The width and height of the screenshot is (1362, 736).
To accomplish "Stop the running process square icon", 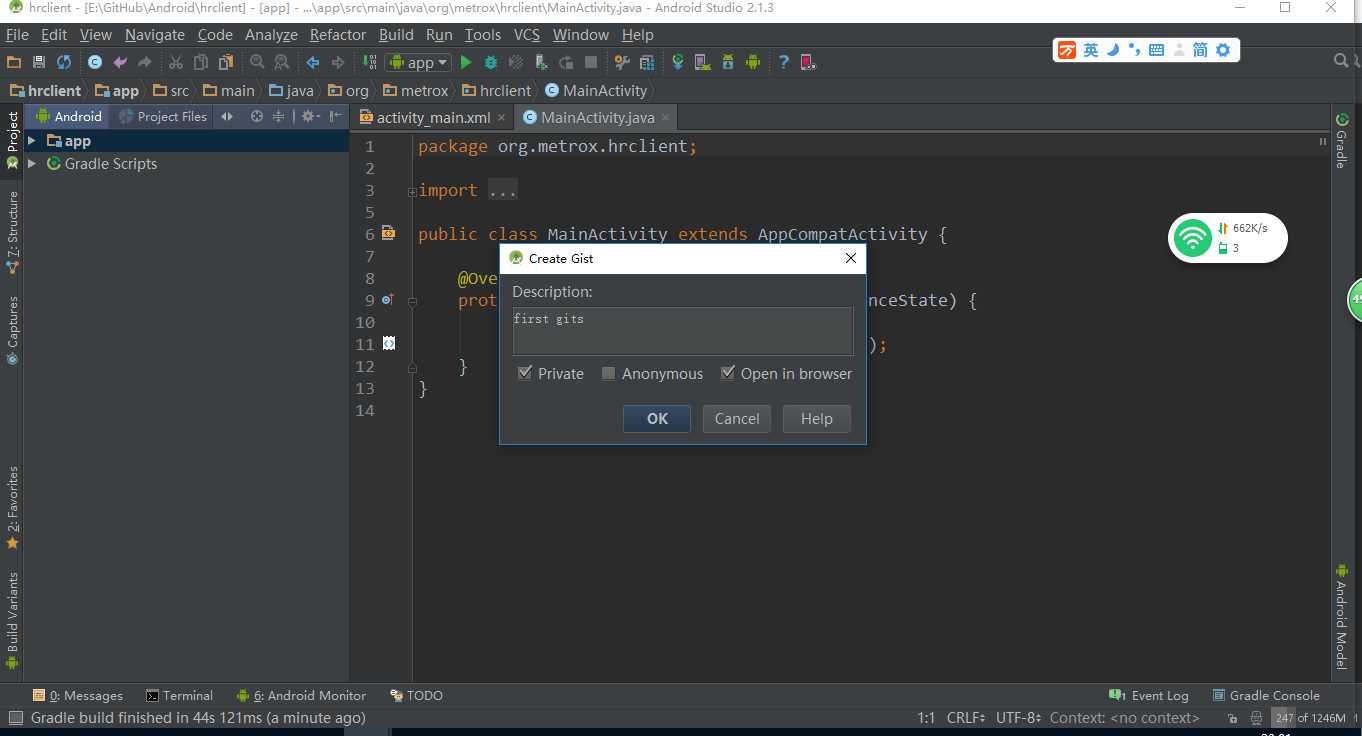I will 591,62.
